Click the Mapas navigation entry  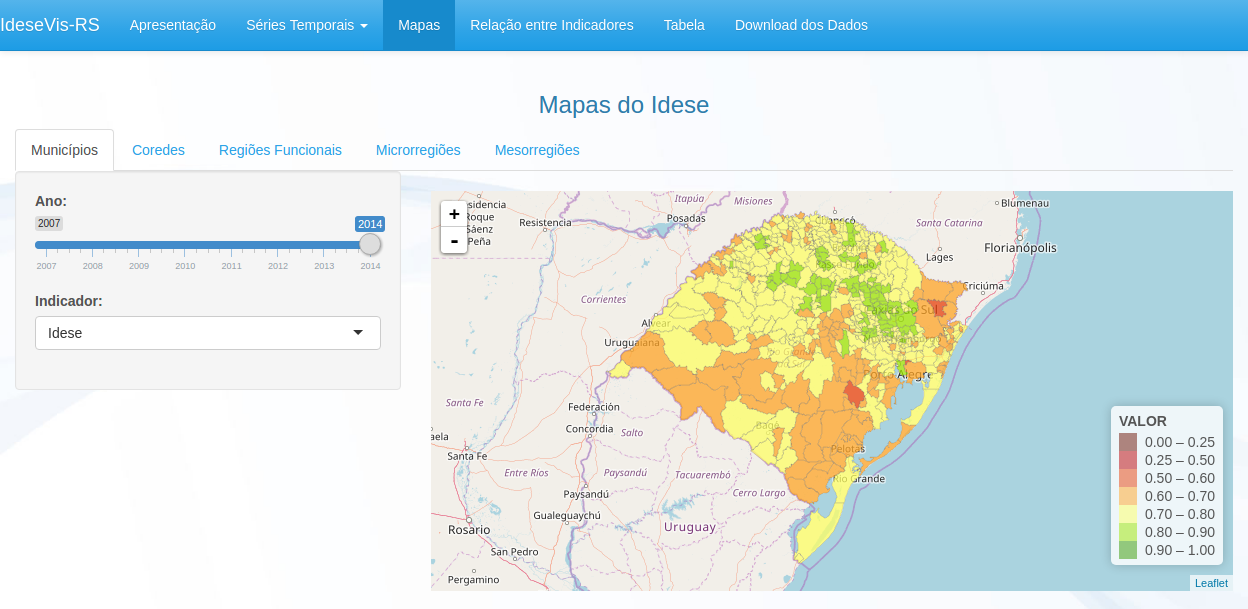tap(418, 24)
